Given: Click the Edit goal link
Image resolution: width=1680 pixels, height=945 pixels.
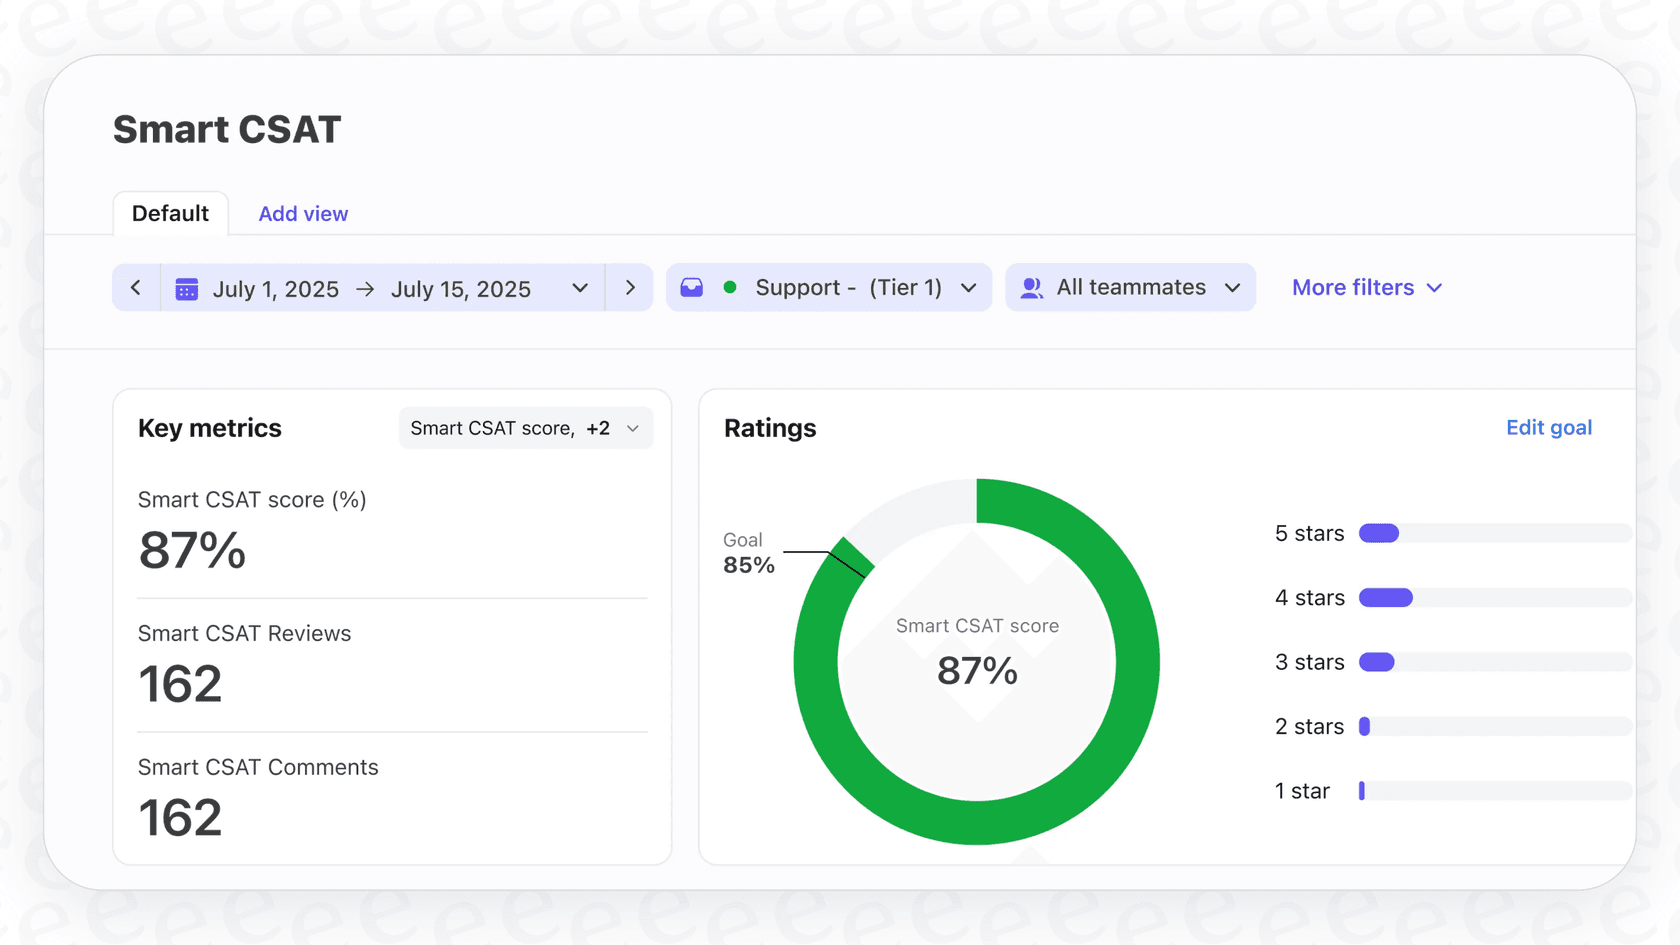Looking at the screenshot, I should coord(1548,428).
